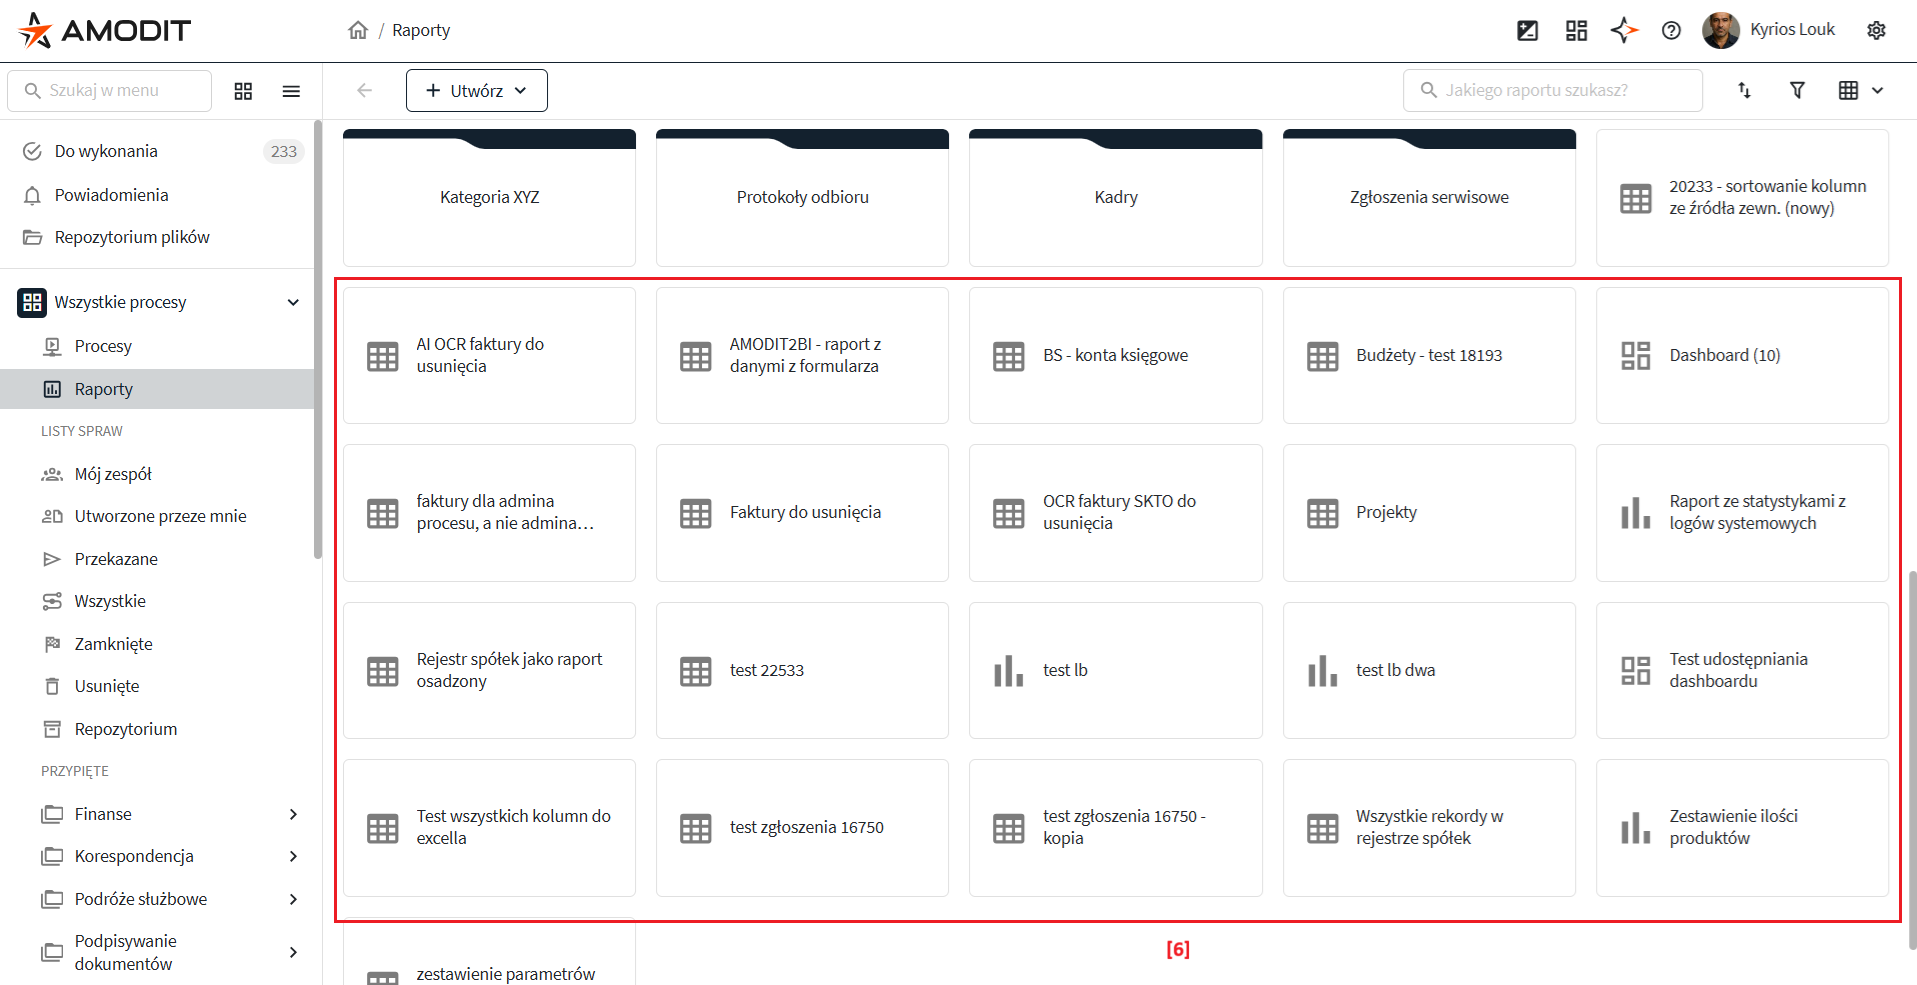The height and width of the screenshot is (985, 1917).
Task: Open Dashboard (10) tile
Action: coord(1741,356)
